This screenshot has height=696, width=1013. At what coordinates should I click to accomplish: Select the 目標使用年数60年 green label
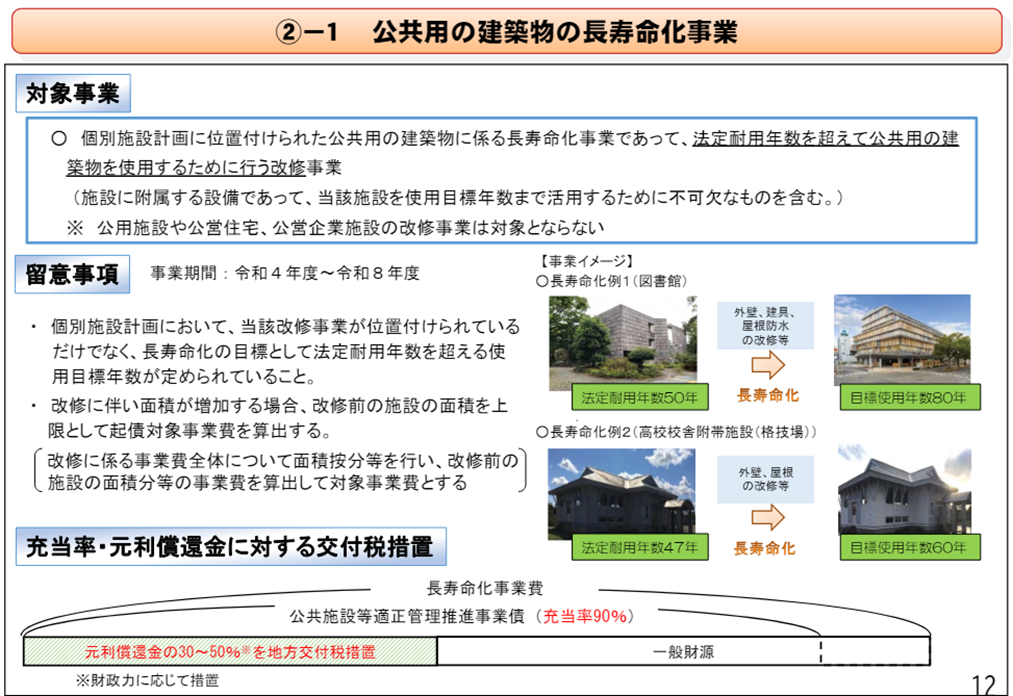(908, 547)
